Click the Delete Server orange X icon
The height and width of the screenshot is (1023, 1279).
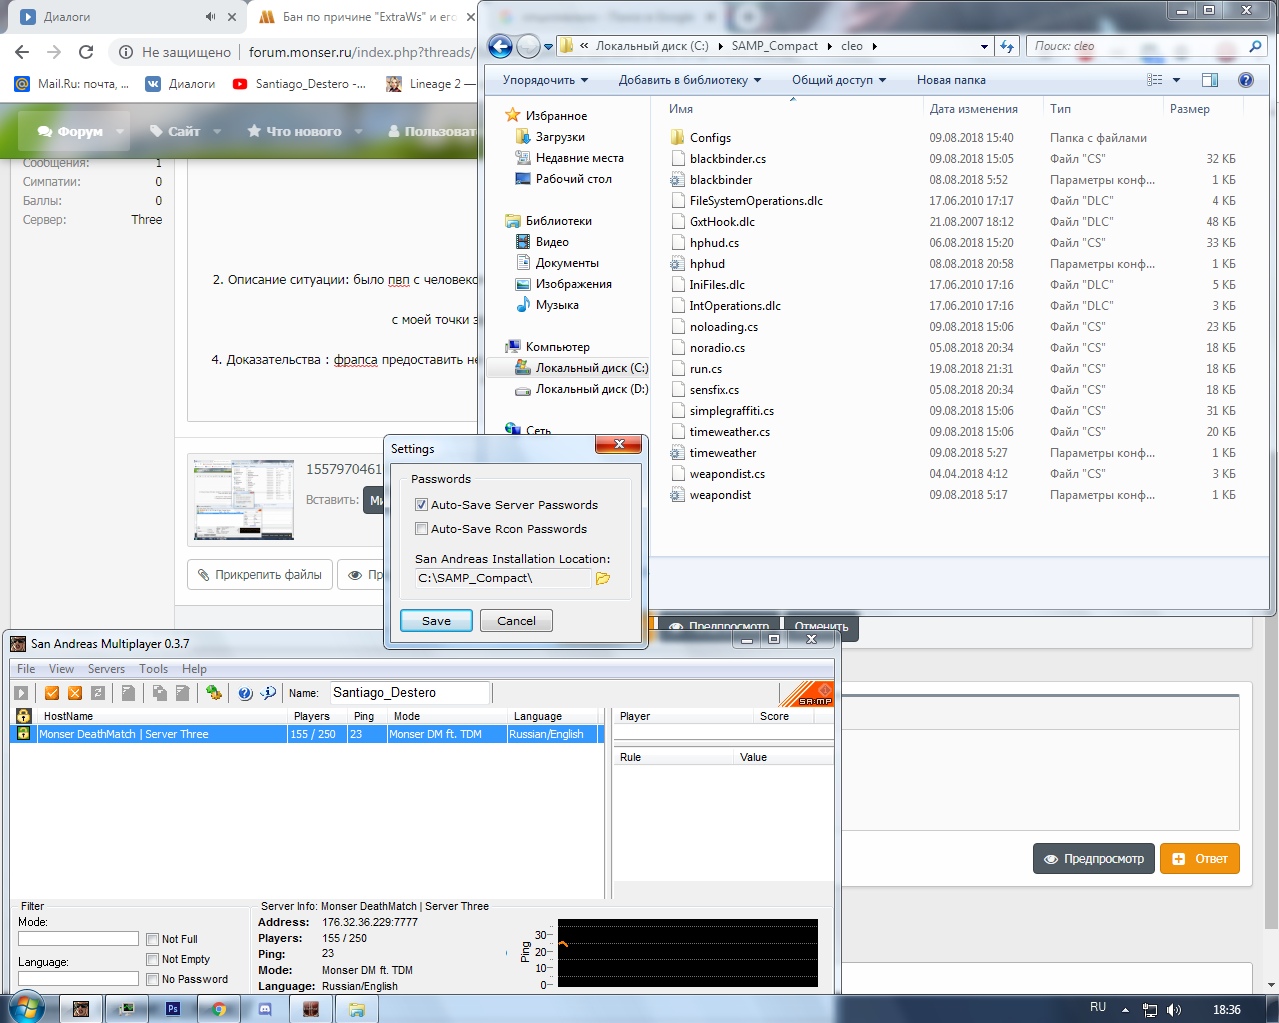tap(75, 693)
